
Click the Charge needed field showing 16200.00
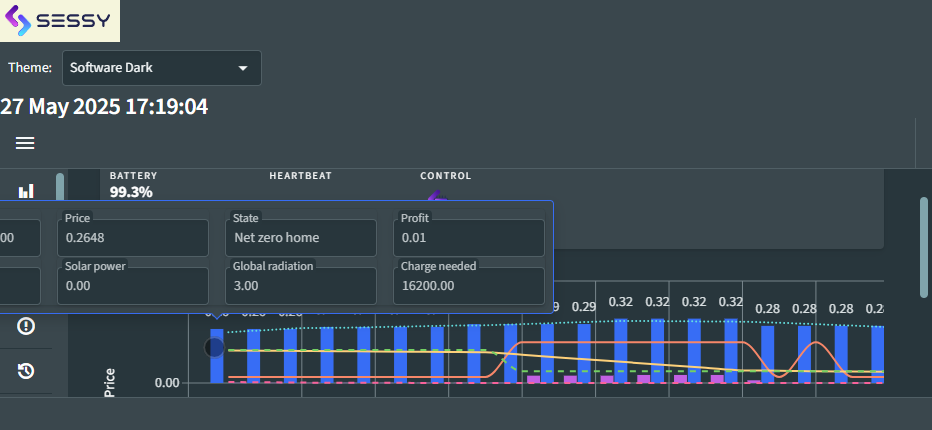point(469,286)
